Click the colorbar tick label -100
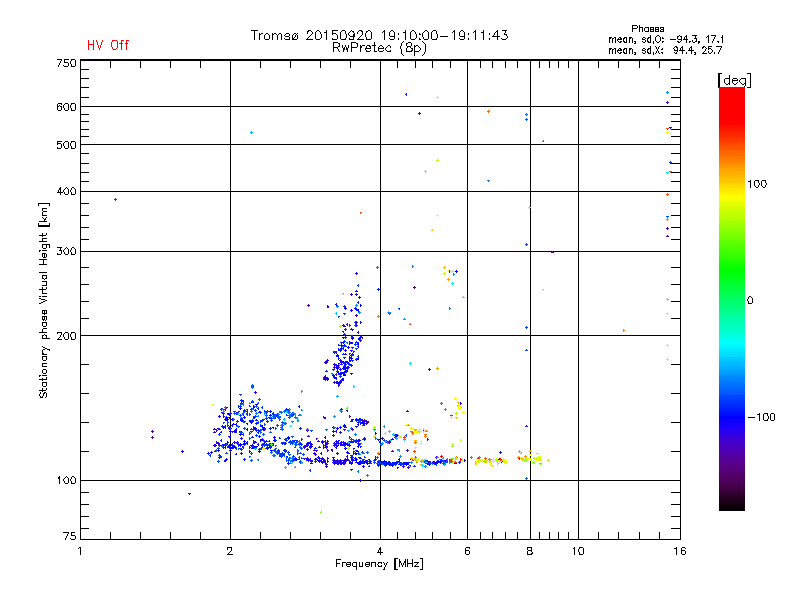The height and width of the screenshot is (600, 800). pyautogui.click(x=761, y=417)
